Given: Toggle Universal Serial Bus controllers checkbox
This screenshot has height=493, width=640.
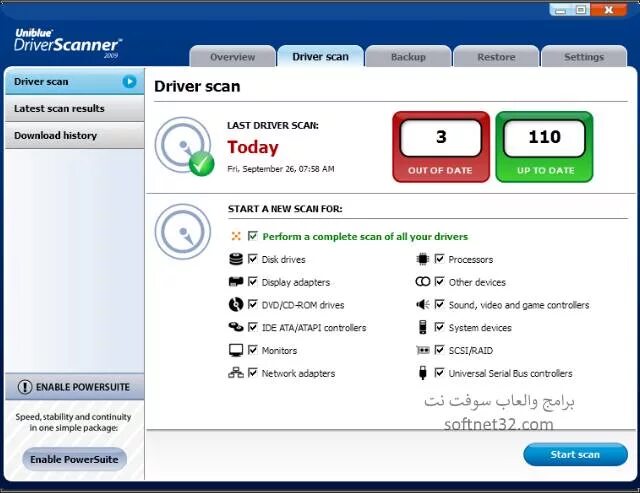Looking at the screenshot, I should 439,373.
